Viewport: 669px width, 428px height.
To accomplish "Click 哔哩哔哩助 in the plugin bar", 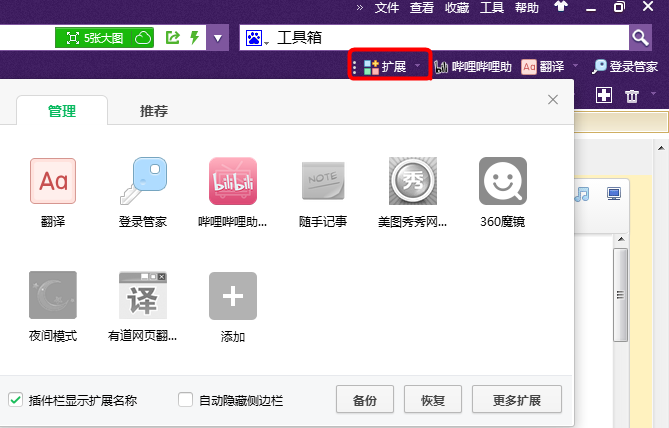I will pos(473,67).
